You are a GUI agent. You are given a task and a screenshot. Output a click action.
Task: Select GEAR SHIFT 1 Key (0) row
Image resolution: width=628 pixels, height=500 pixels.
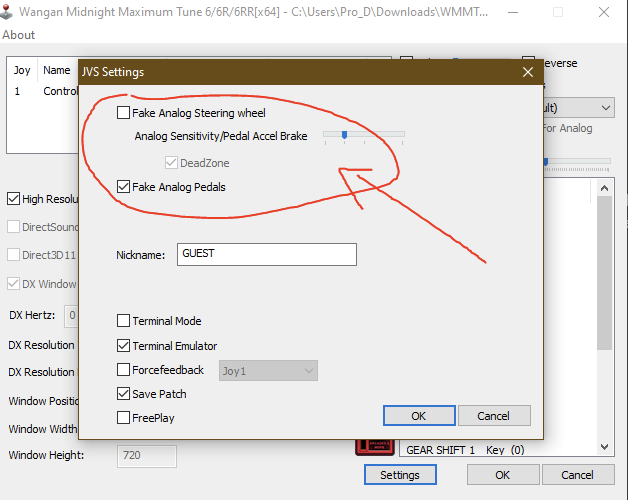coord(465,450)
